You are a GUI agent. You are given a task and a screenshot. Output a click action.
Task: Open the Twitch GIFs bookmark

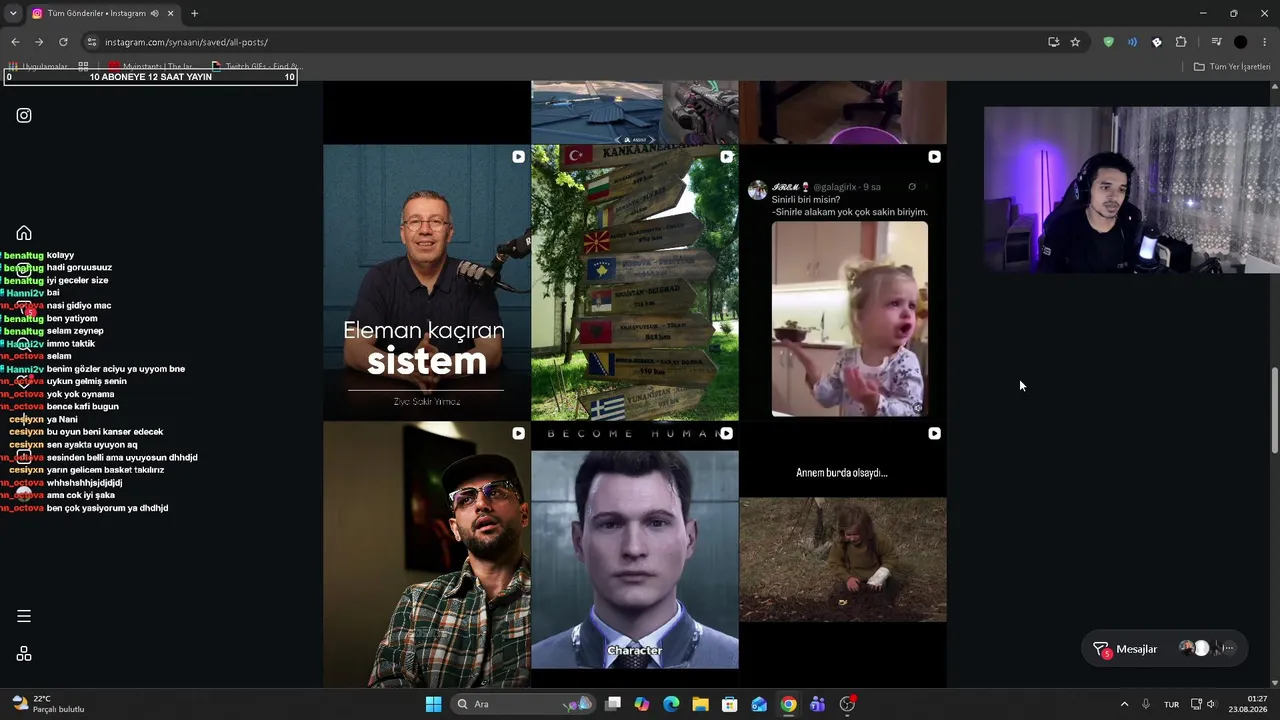pos(257,67)
